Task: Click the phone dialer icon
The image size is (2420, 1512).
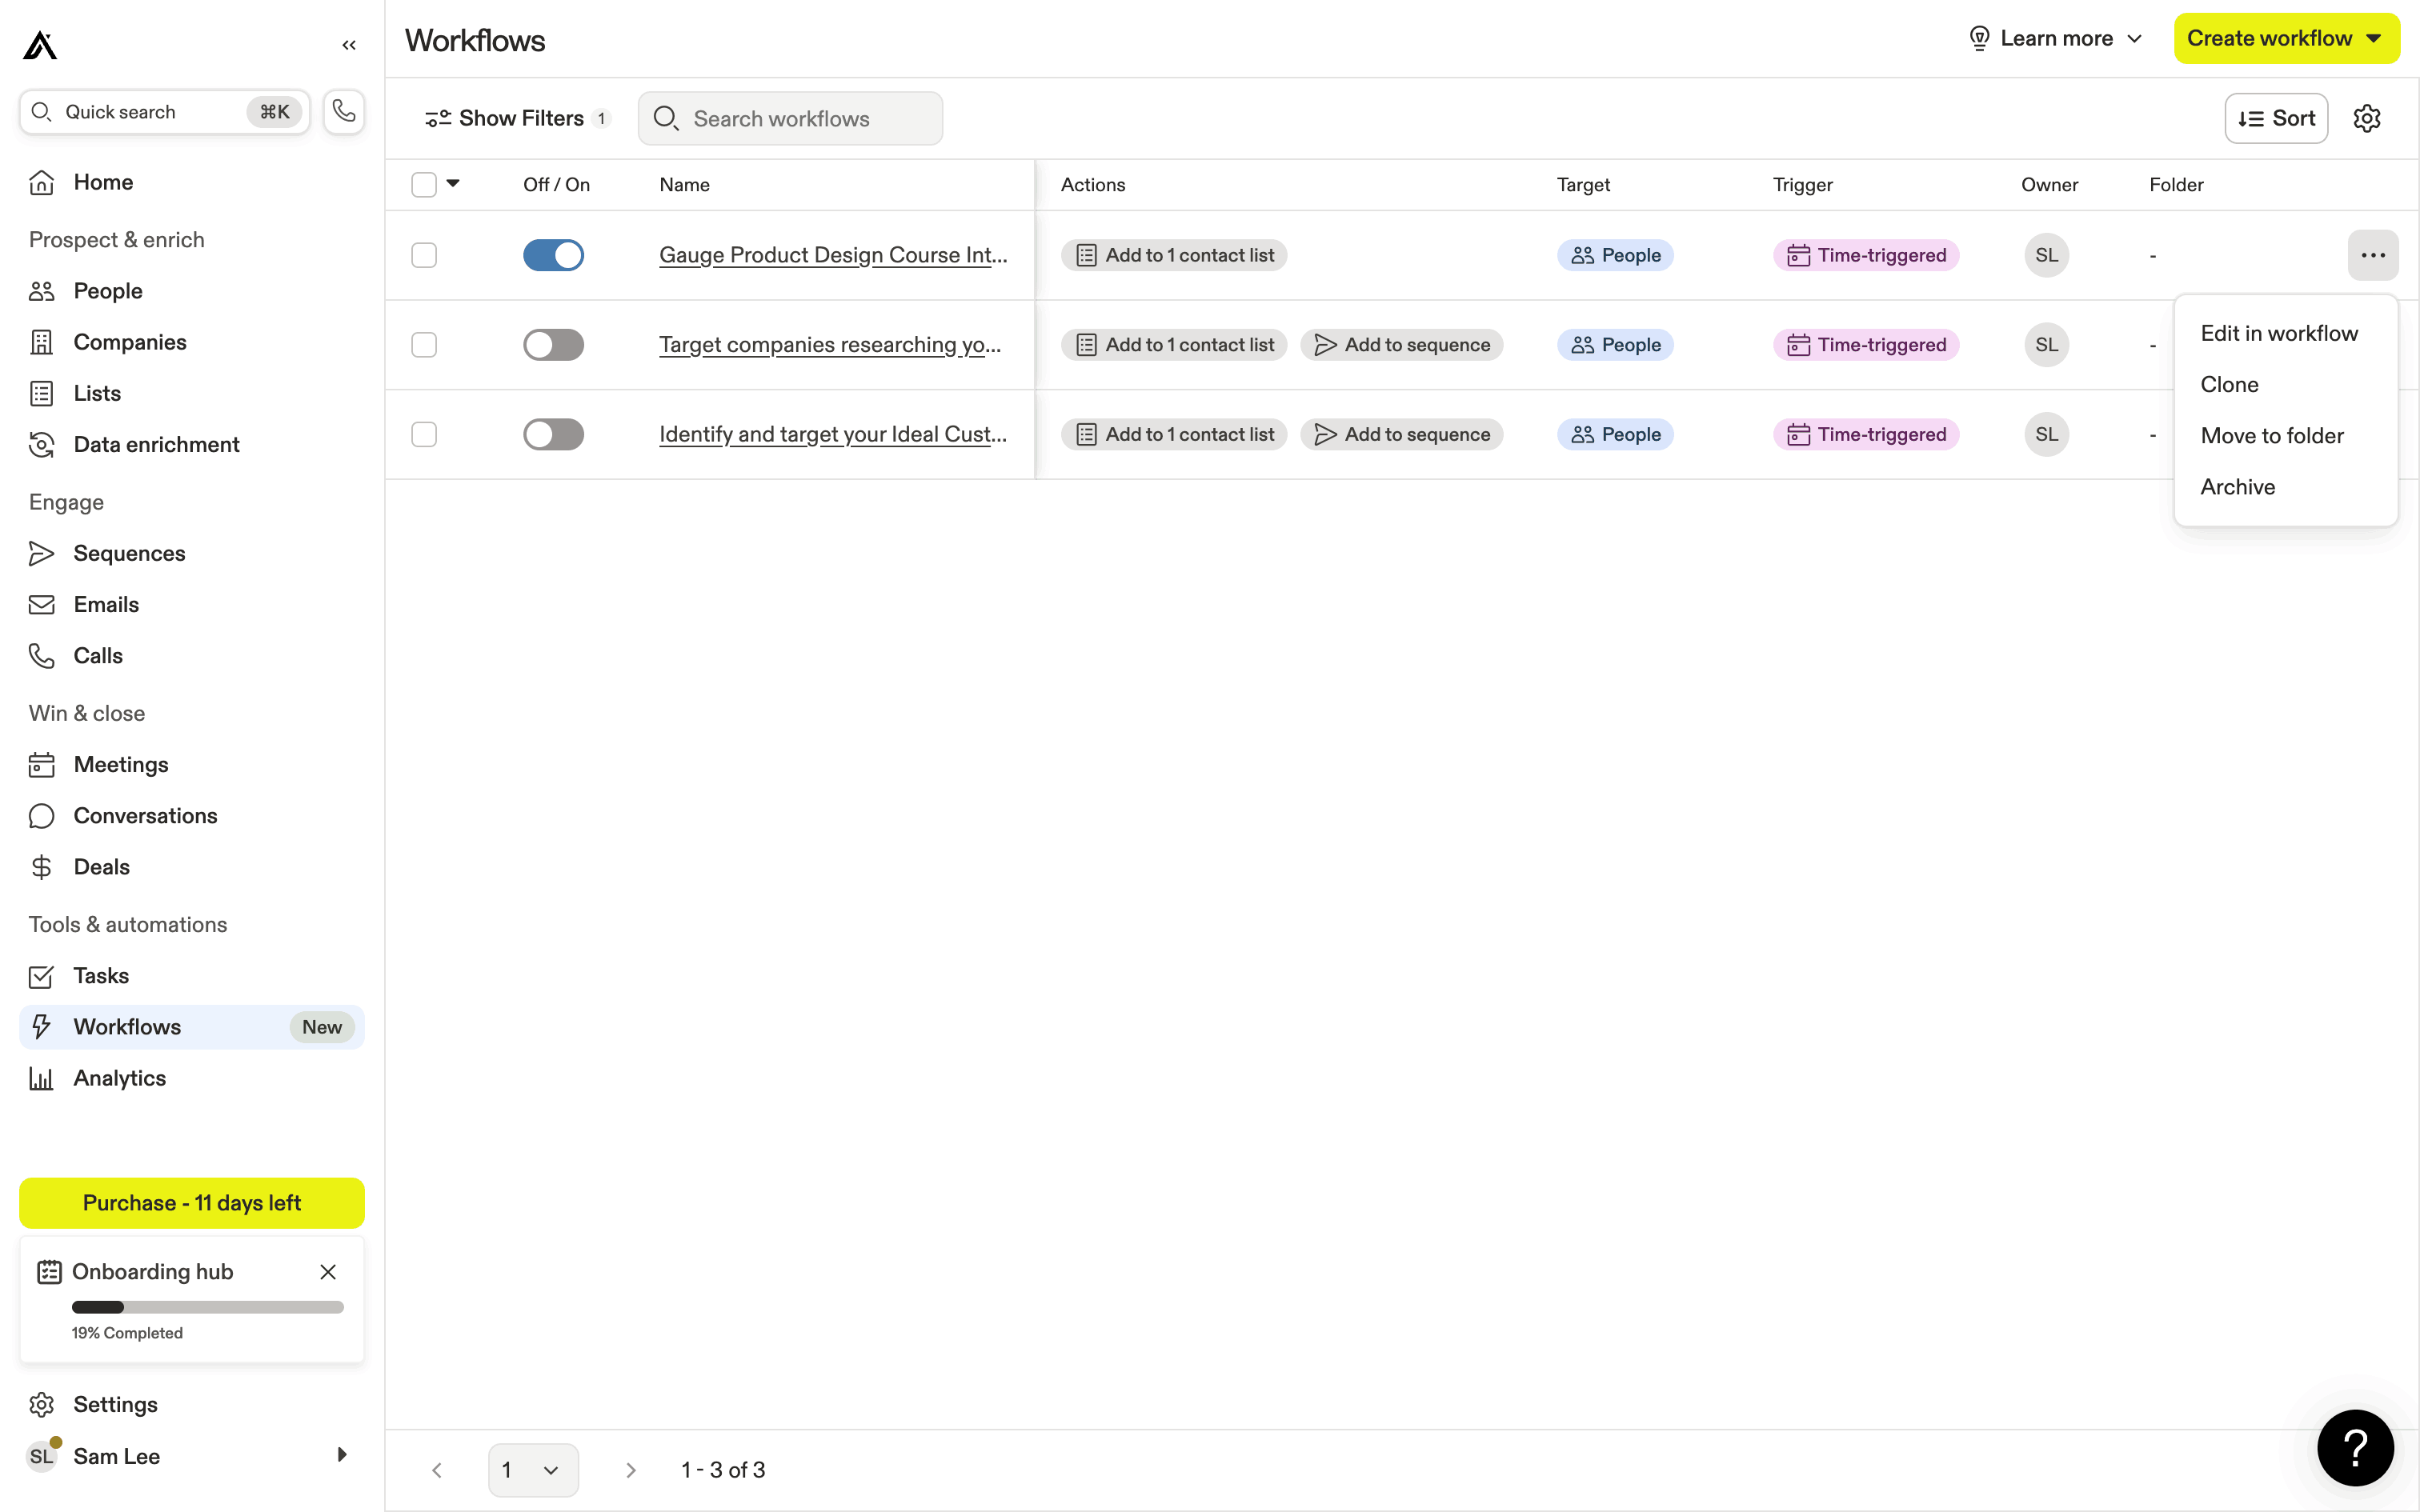Action: pyautogui.click(x=344, y=111)
